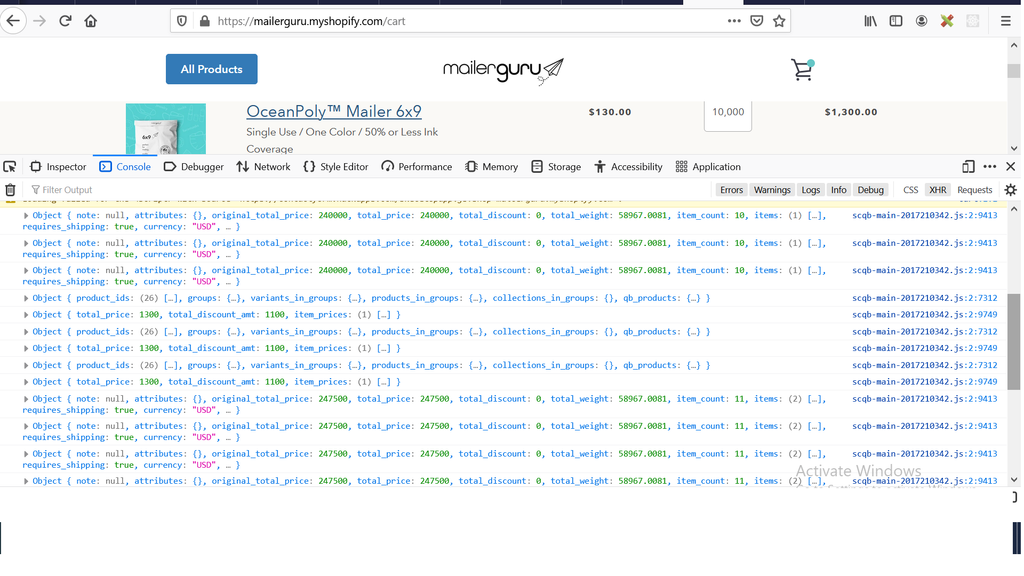Screen dimensions: 1024x576
Task: Show site security padlock info
Action: pos(204,21)
